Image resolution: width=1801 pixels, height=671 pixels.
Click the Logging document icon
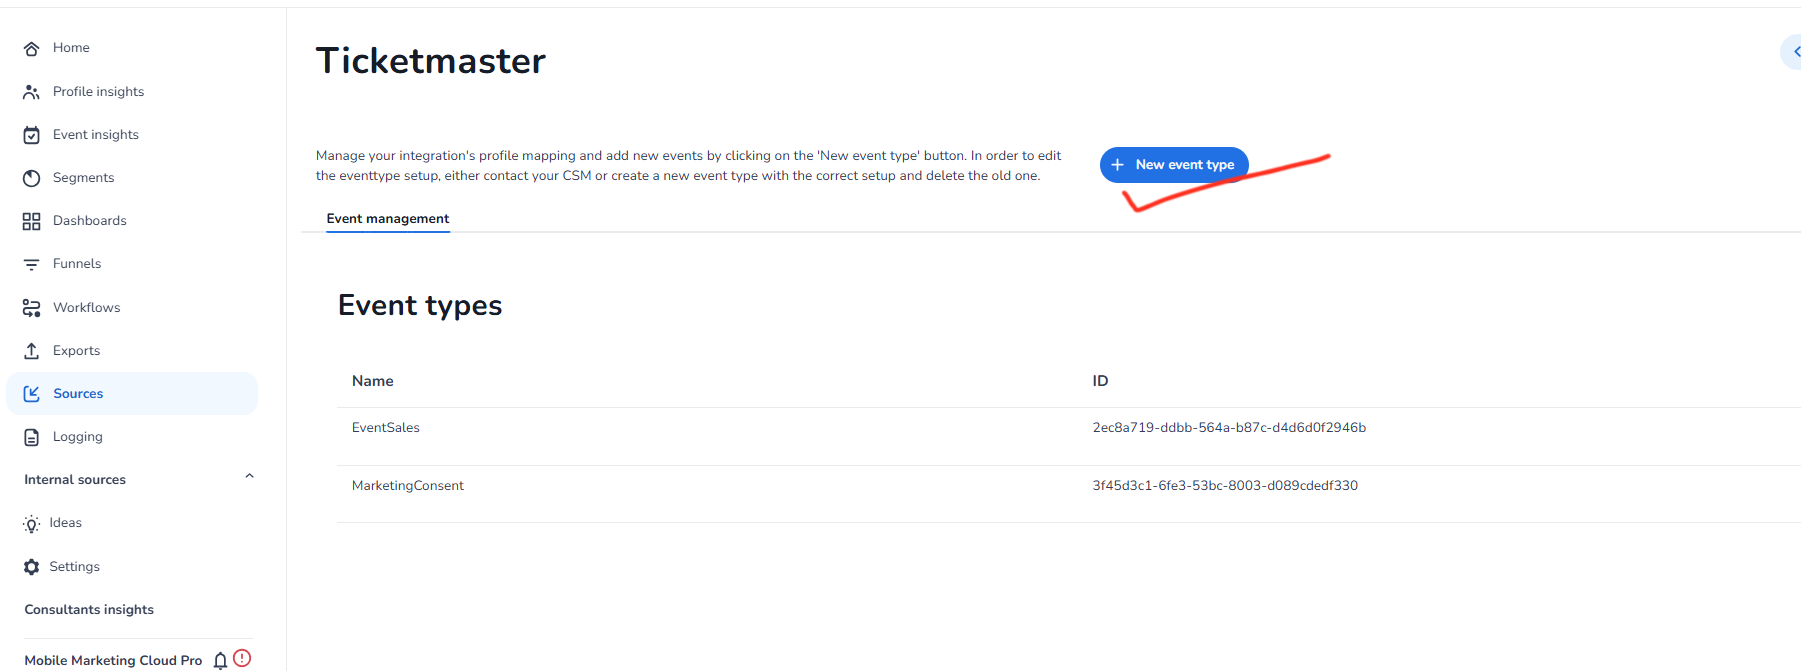[32, 437]
